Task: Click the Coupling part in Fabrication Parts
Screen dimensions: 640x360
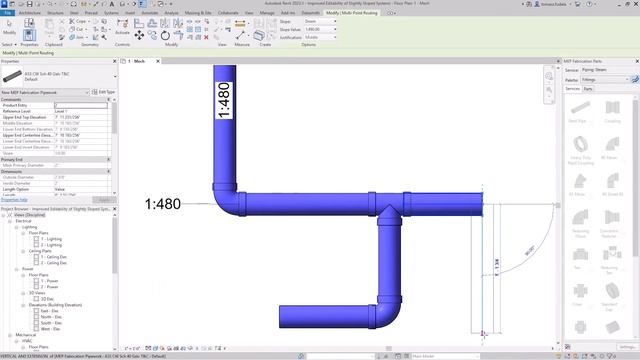Action: [612, 108]
